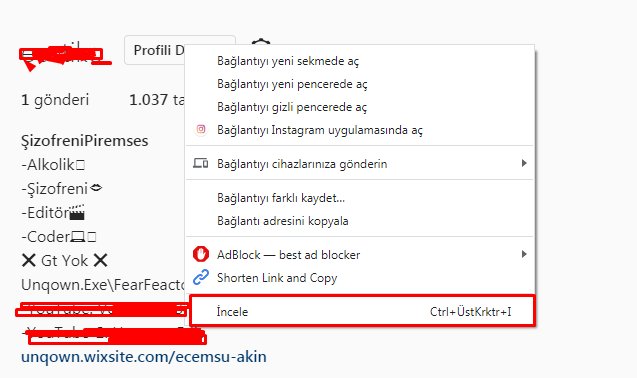This screenshot has height=378, width=637.
Task: Choose Shorten Link and Copy
Action: [360, 278]
